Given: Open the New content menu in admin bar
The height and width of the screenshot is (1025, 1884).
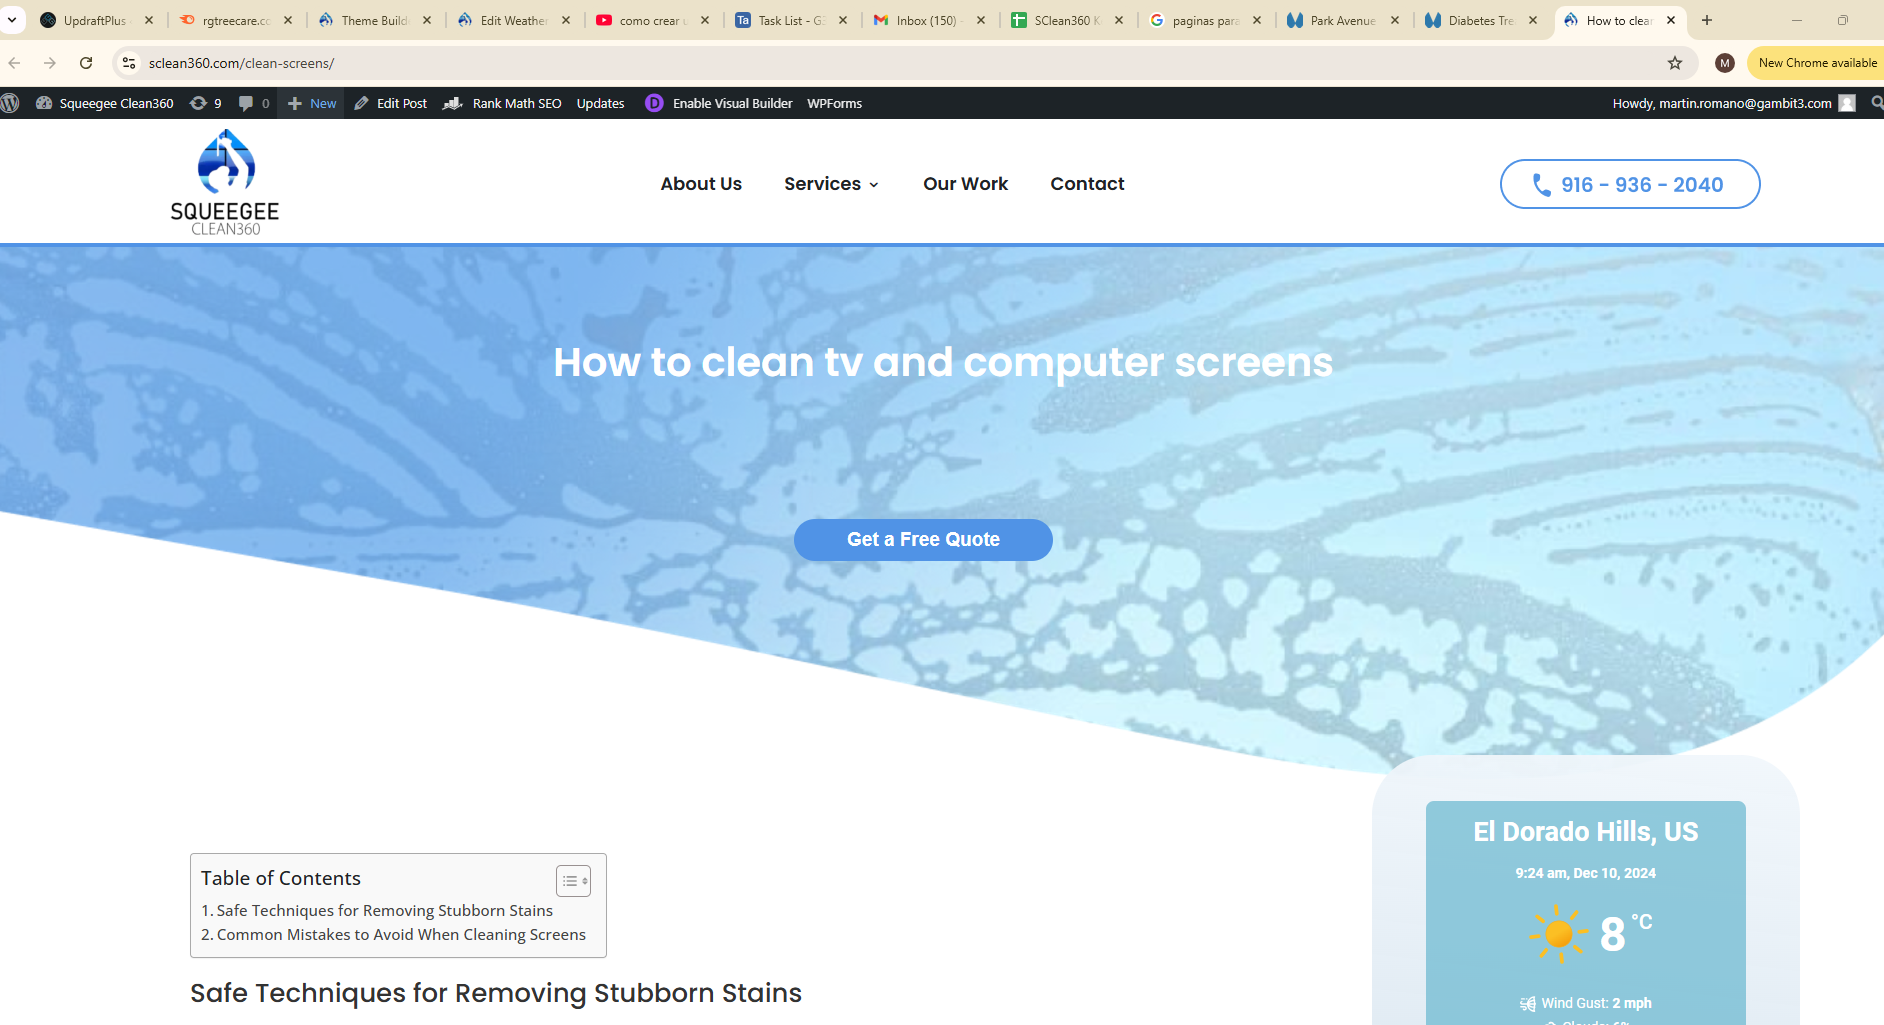Looking at the screenshot, I should click(312, 103).
